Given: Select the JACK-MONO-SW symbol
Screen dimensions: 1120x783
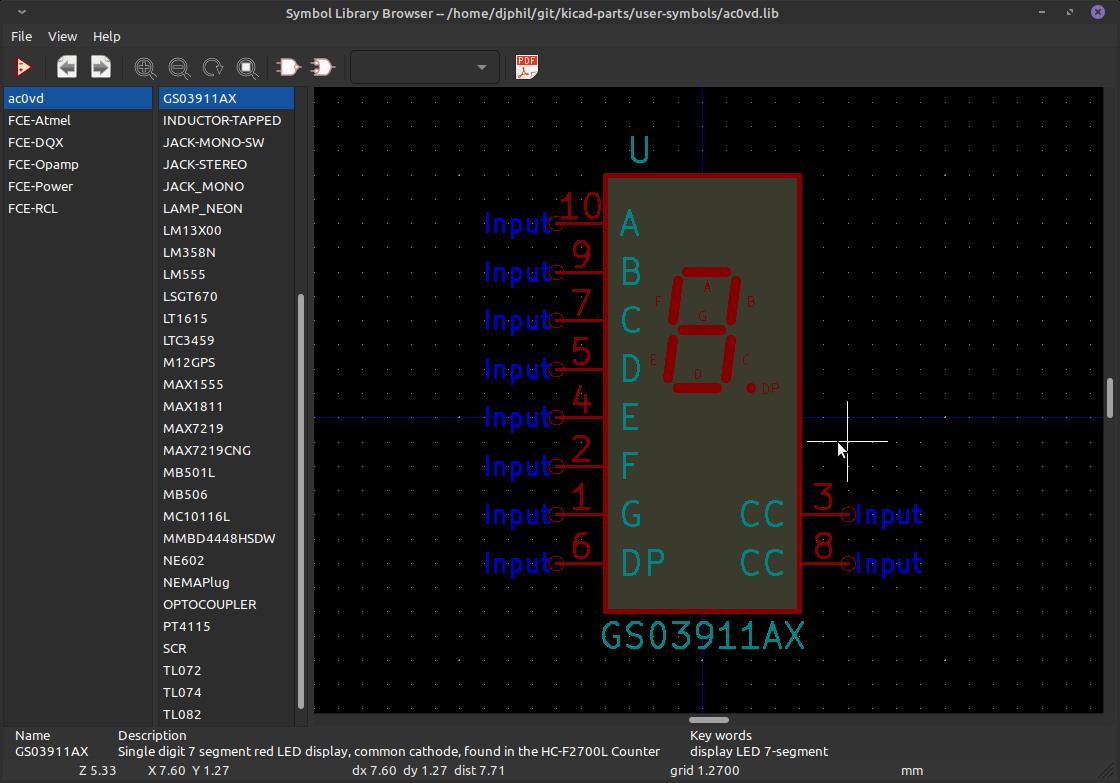Looking at the screenshot, I should 226,143.
